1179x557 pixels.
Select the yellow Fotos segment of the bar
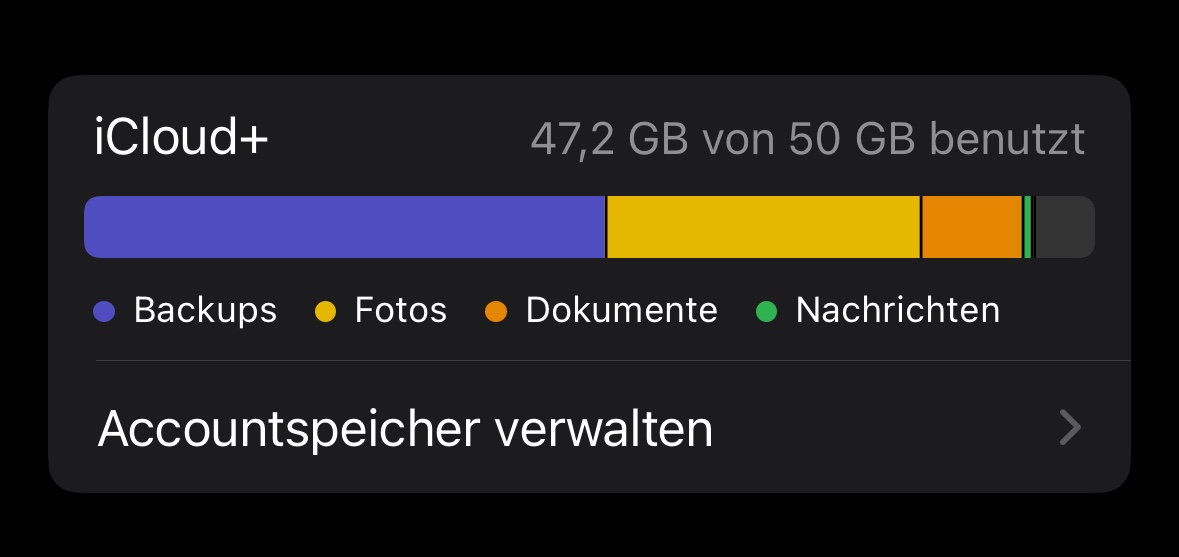coord(763,227)
